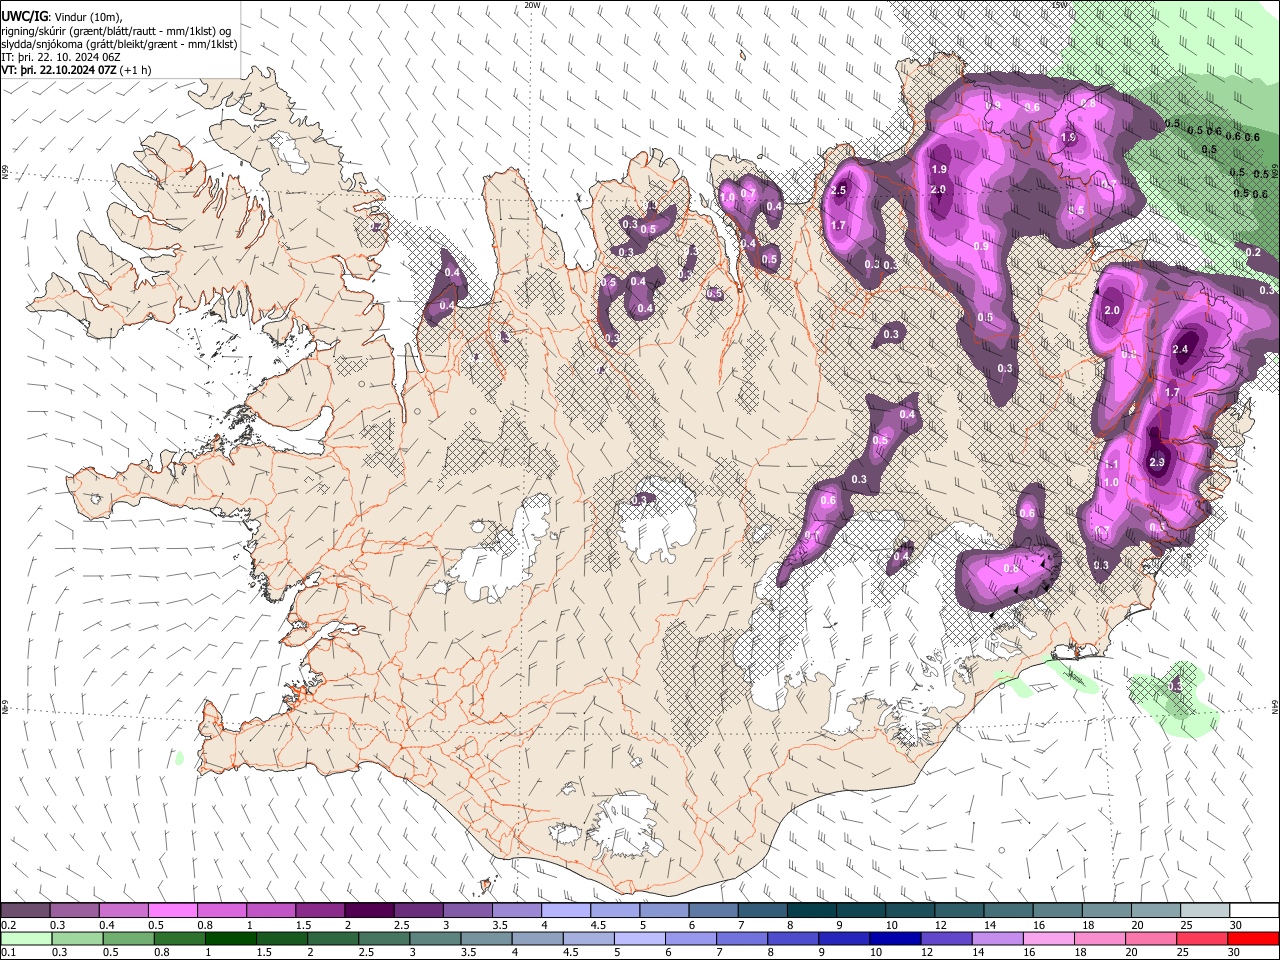Click the dark teal 8 snow legend swatch

pyautogui.click(x=811, y=911)
